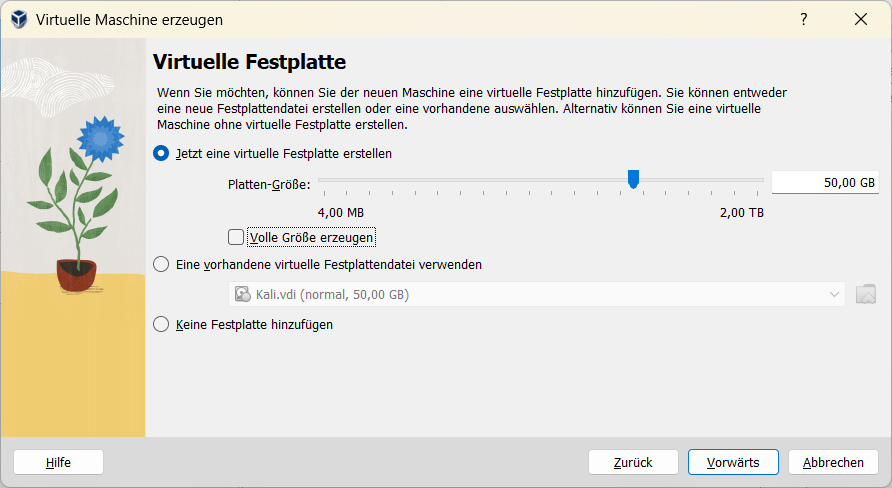Click the question mark help icon in the title bar
Image resolution: width=892 pixels, height=488 pixels.
point(803,20)
